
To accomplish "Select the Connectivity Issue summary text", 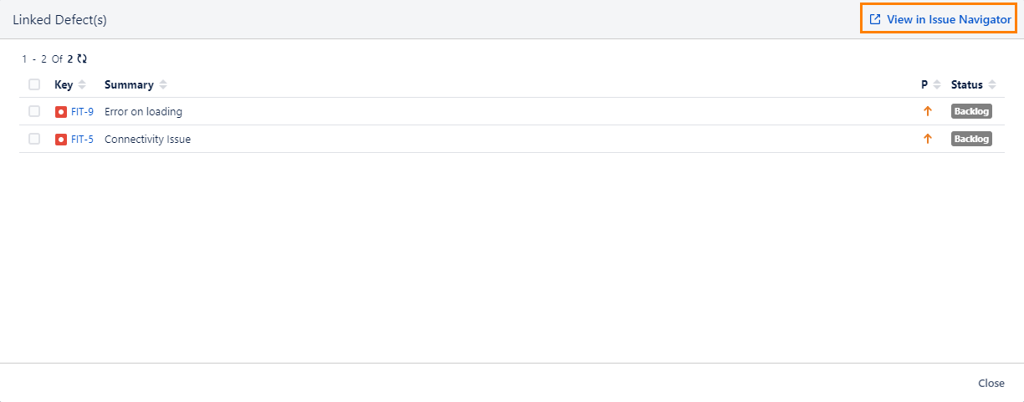I will [x=147, y=139].
